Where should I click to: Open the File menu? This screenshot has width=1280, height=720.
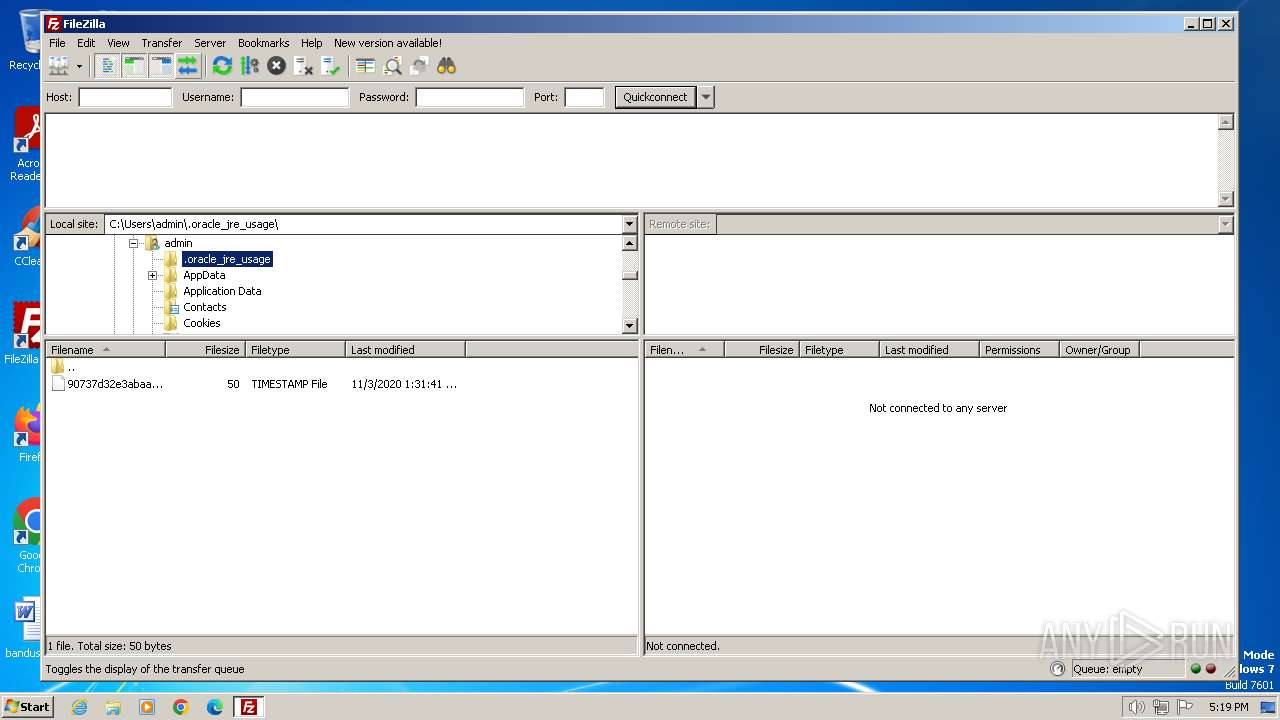(57, 43)
